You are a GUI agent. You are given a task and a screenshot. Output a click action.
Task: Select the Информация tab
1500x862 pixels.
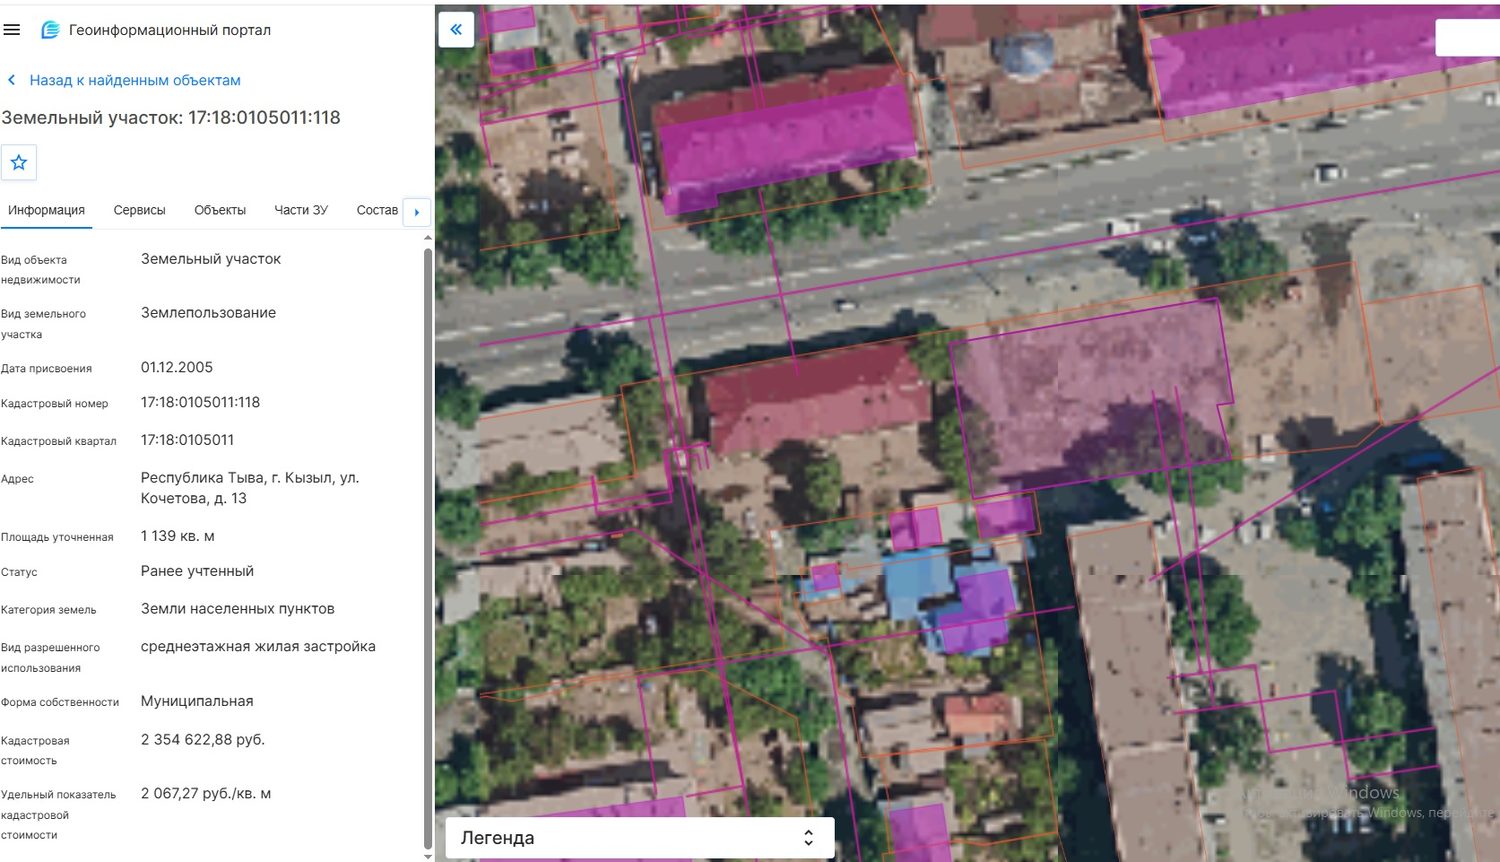coord(46,210)
